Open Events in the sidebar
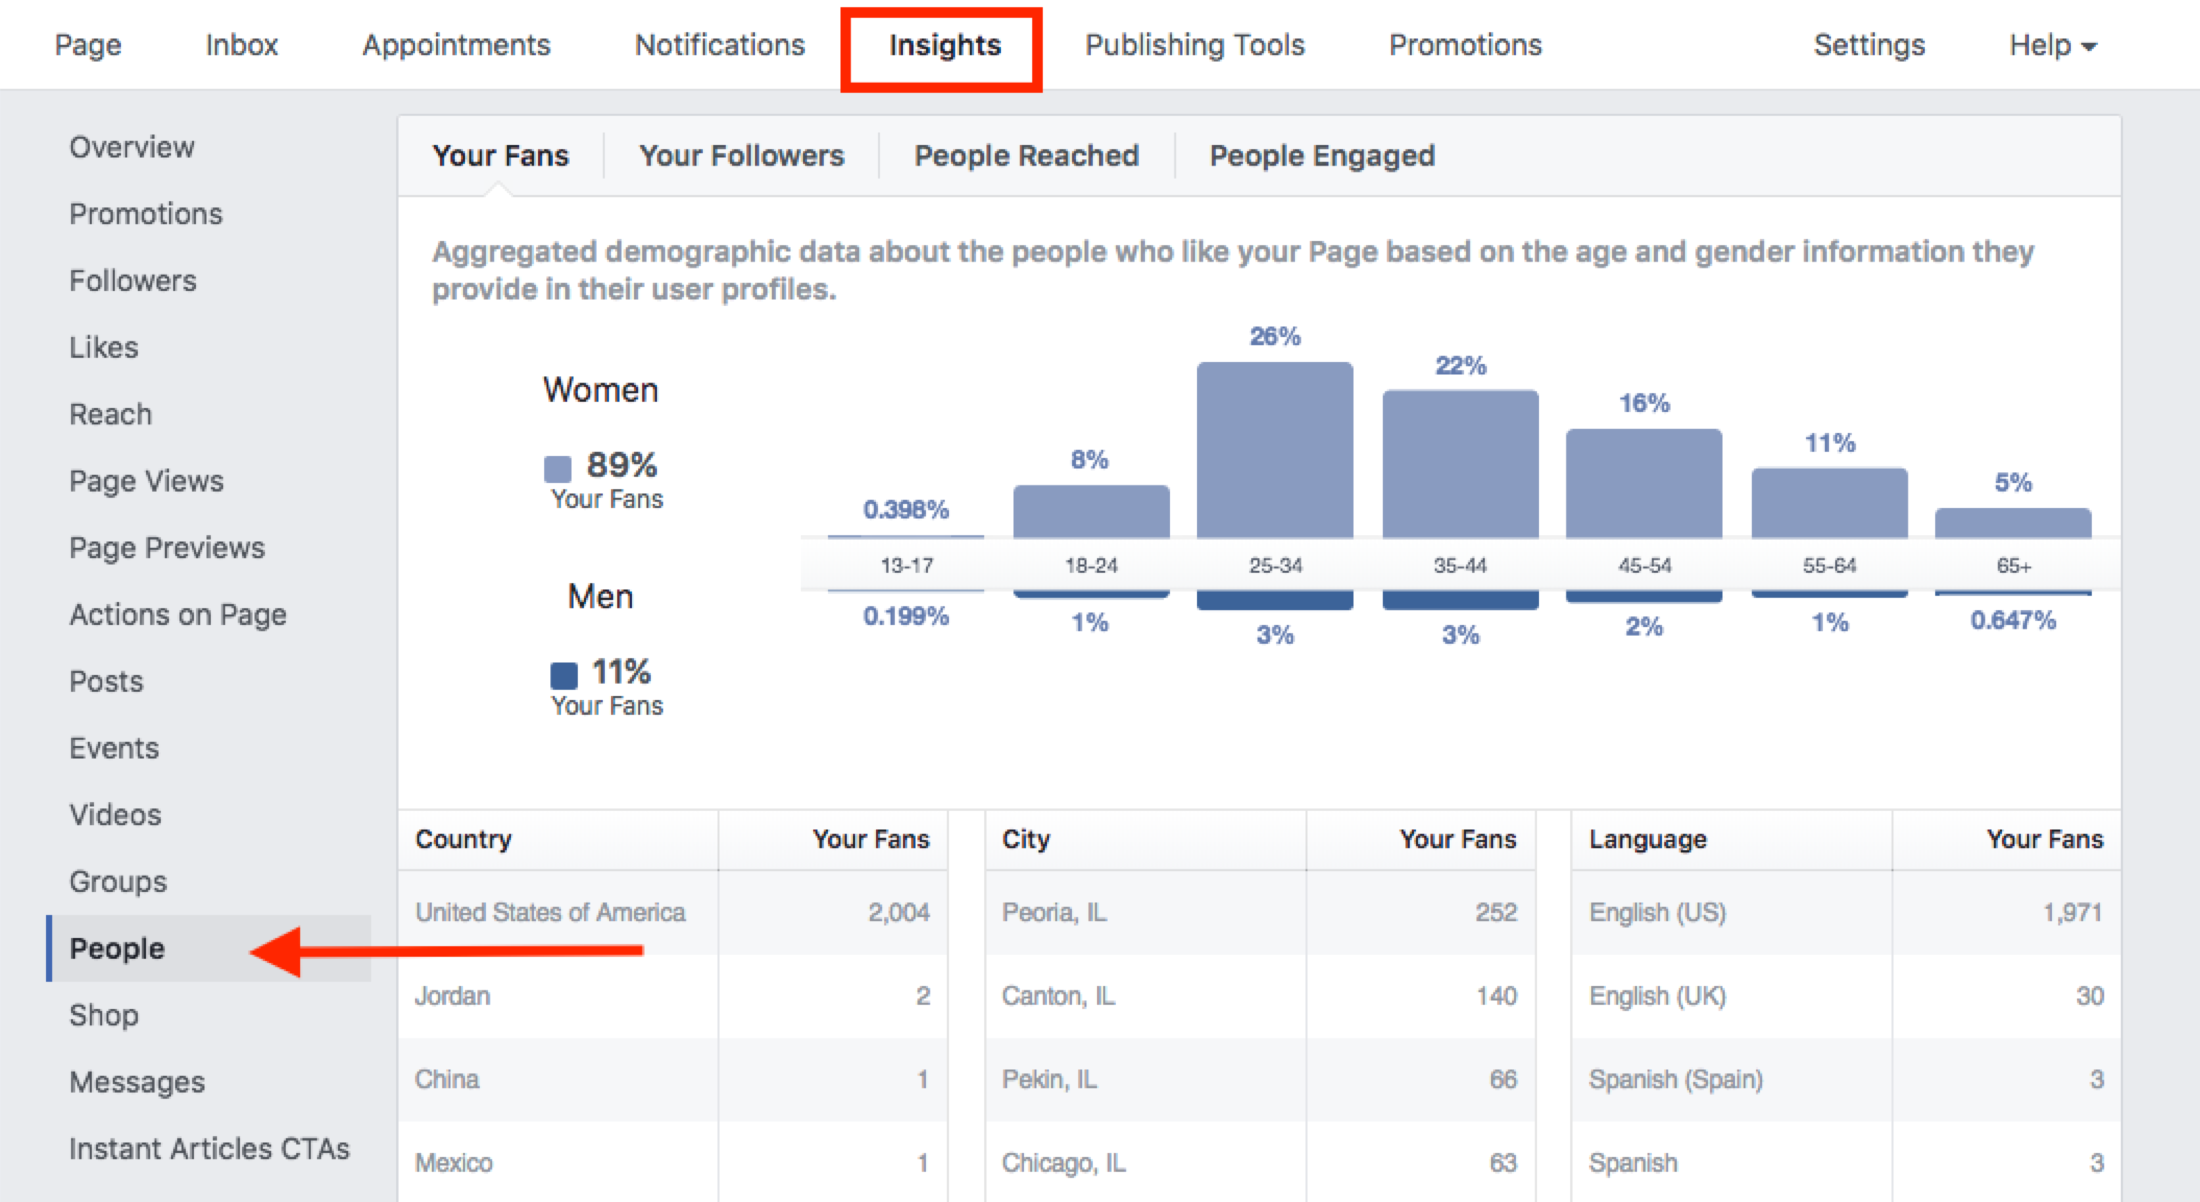Screen dimensions: 2200x1202 point(114,748)
